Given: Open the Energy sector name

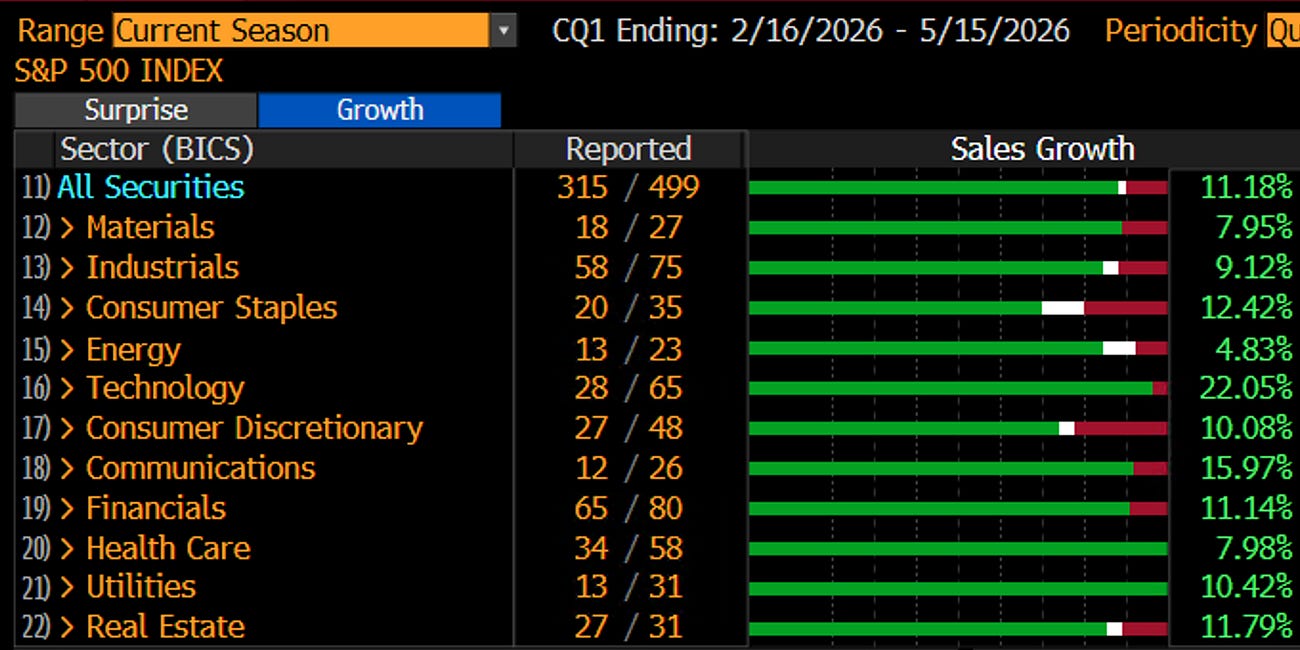Looking at the screenshot, I should [133, 349].
